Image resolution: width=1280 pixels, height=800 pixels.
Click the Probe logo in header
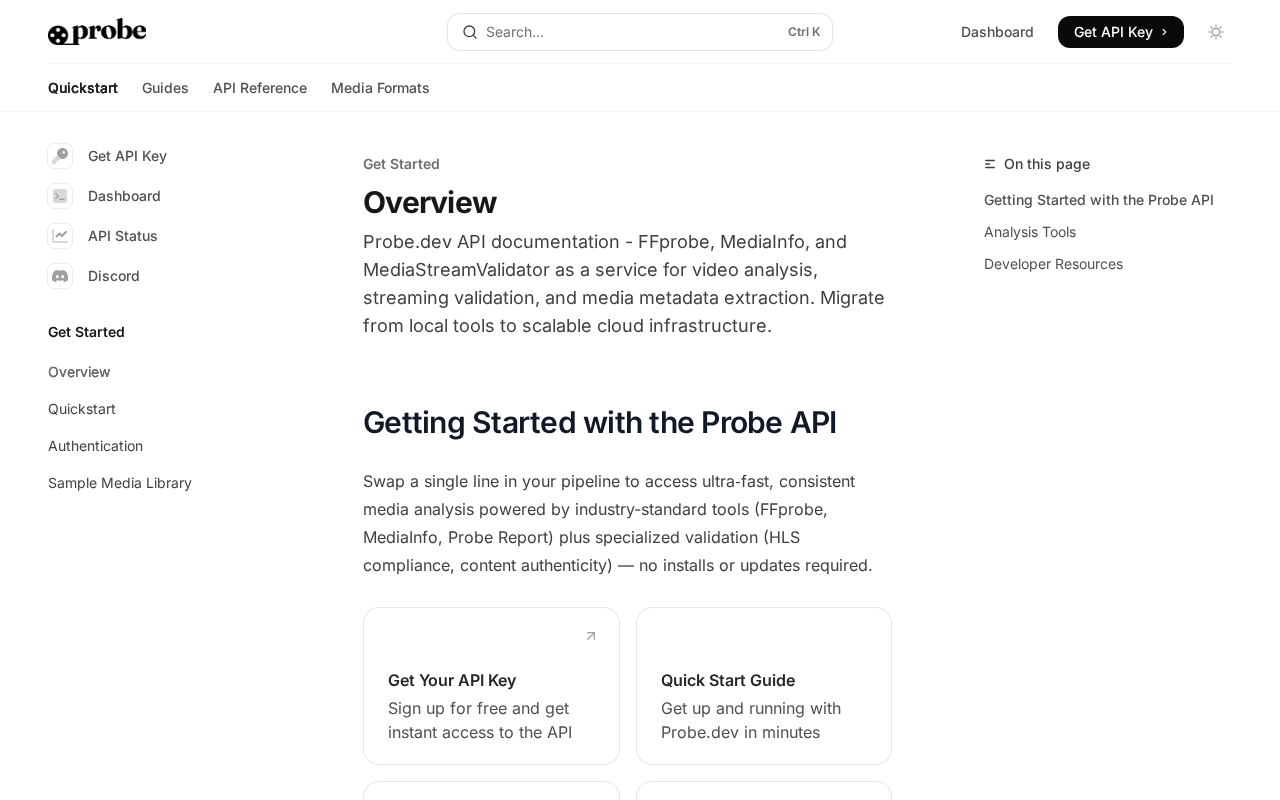pos(97,32)
